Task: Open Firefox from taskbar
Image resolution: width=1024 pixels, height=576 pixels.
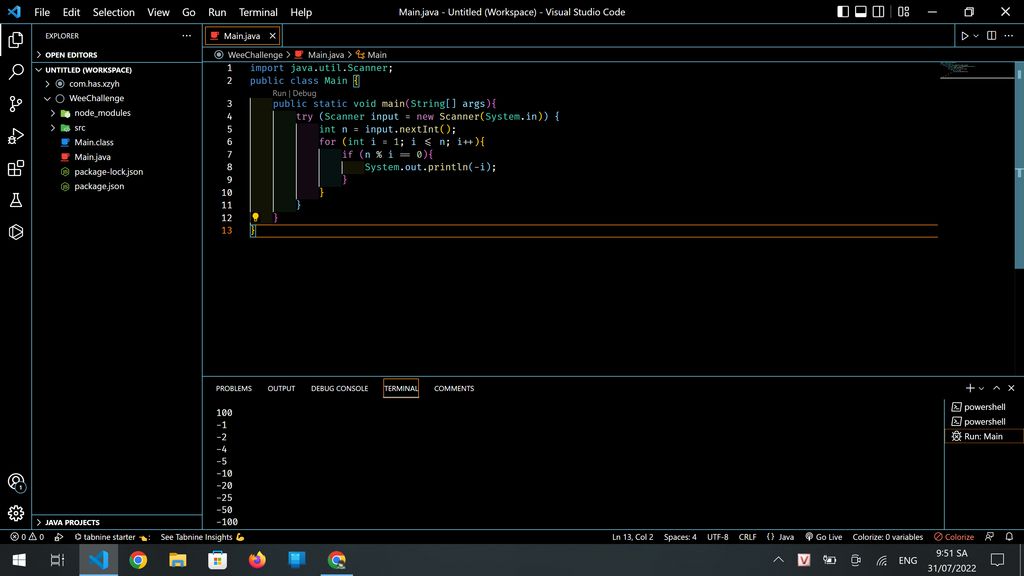Action: (x=257, y=560)
